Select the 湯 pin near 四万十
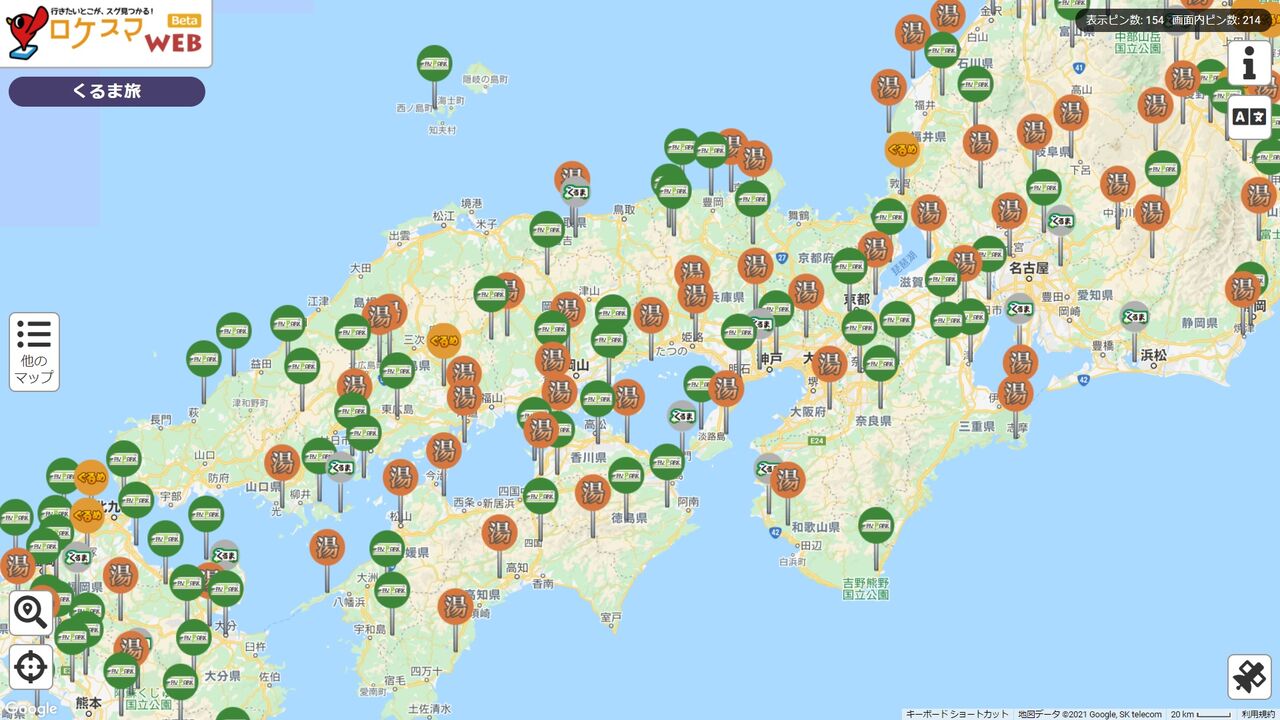Screen dimensions: 1280x720 pos(455,606)
